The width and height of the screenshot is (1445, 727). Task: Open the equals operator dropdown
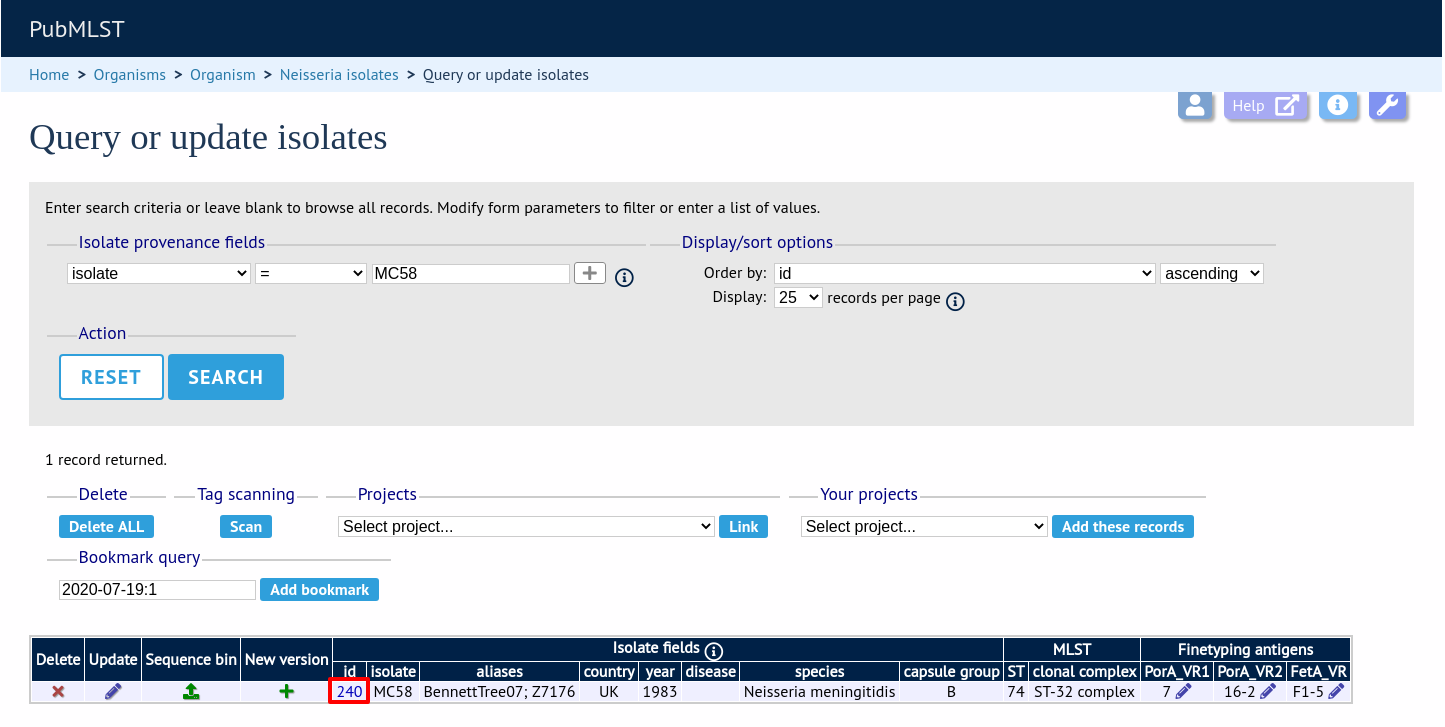tap(311, 273)
